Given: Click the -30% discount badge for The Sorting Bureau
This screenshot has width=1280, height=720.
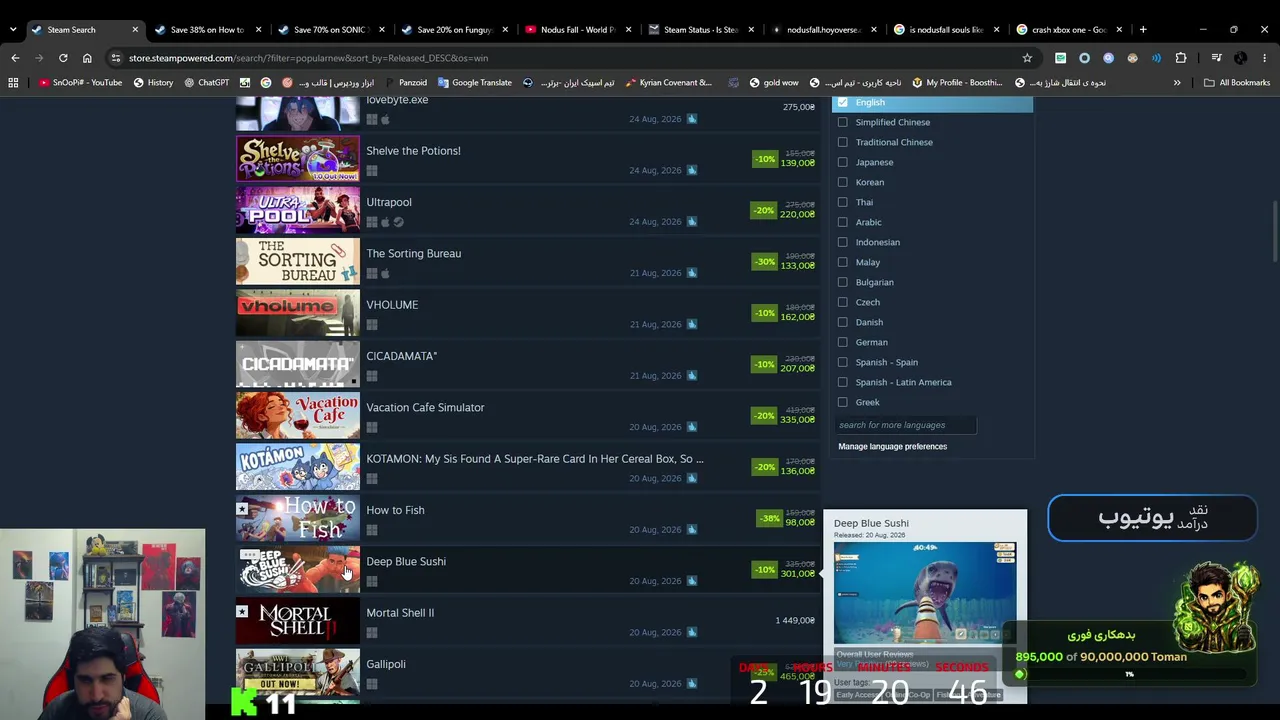Looking at the screenshot, I should pyautogui.click(x=765, y=261).
